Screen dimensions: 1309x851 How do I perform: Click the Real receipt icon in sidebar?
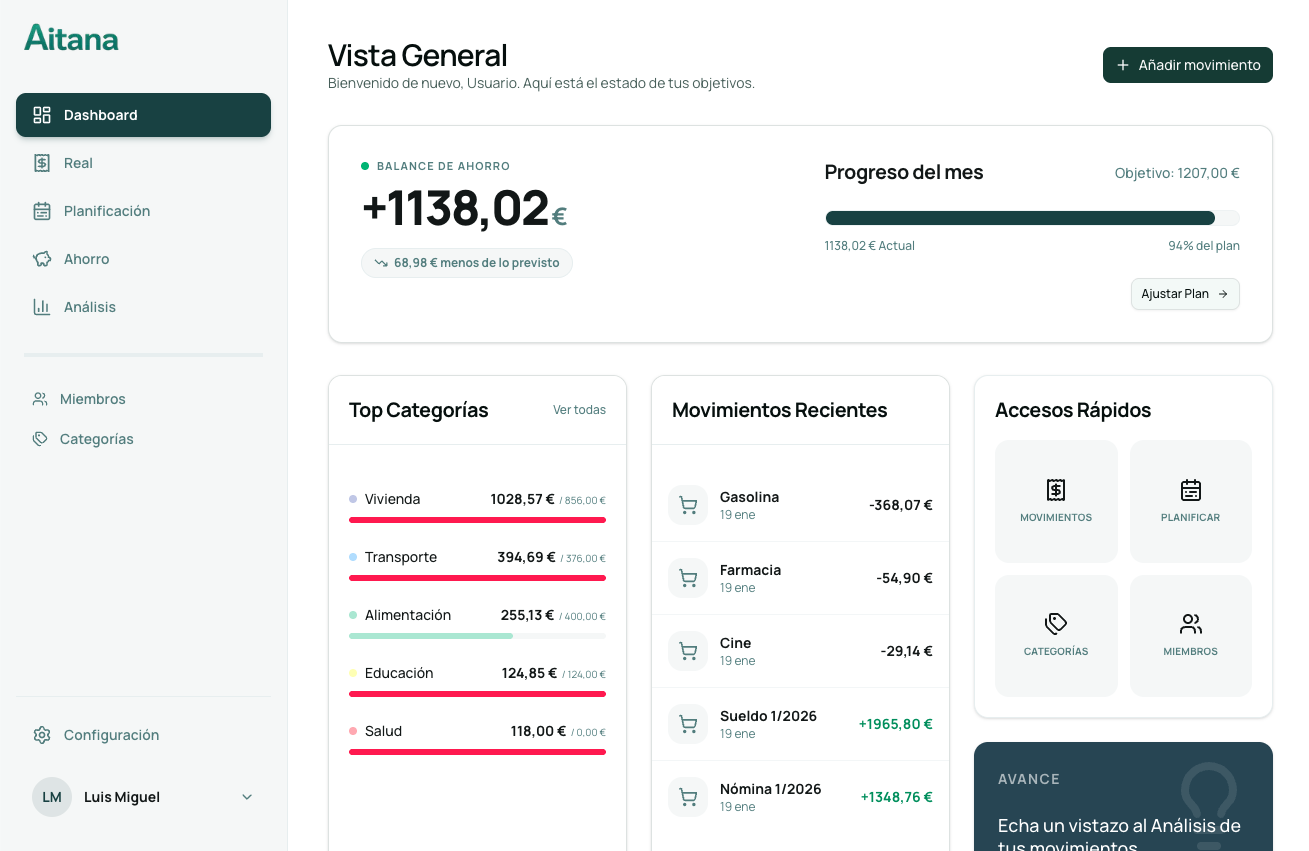pyautogui.click(x=42, y=163)
